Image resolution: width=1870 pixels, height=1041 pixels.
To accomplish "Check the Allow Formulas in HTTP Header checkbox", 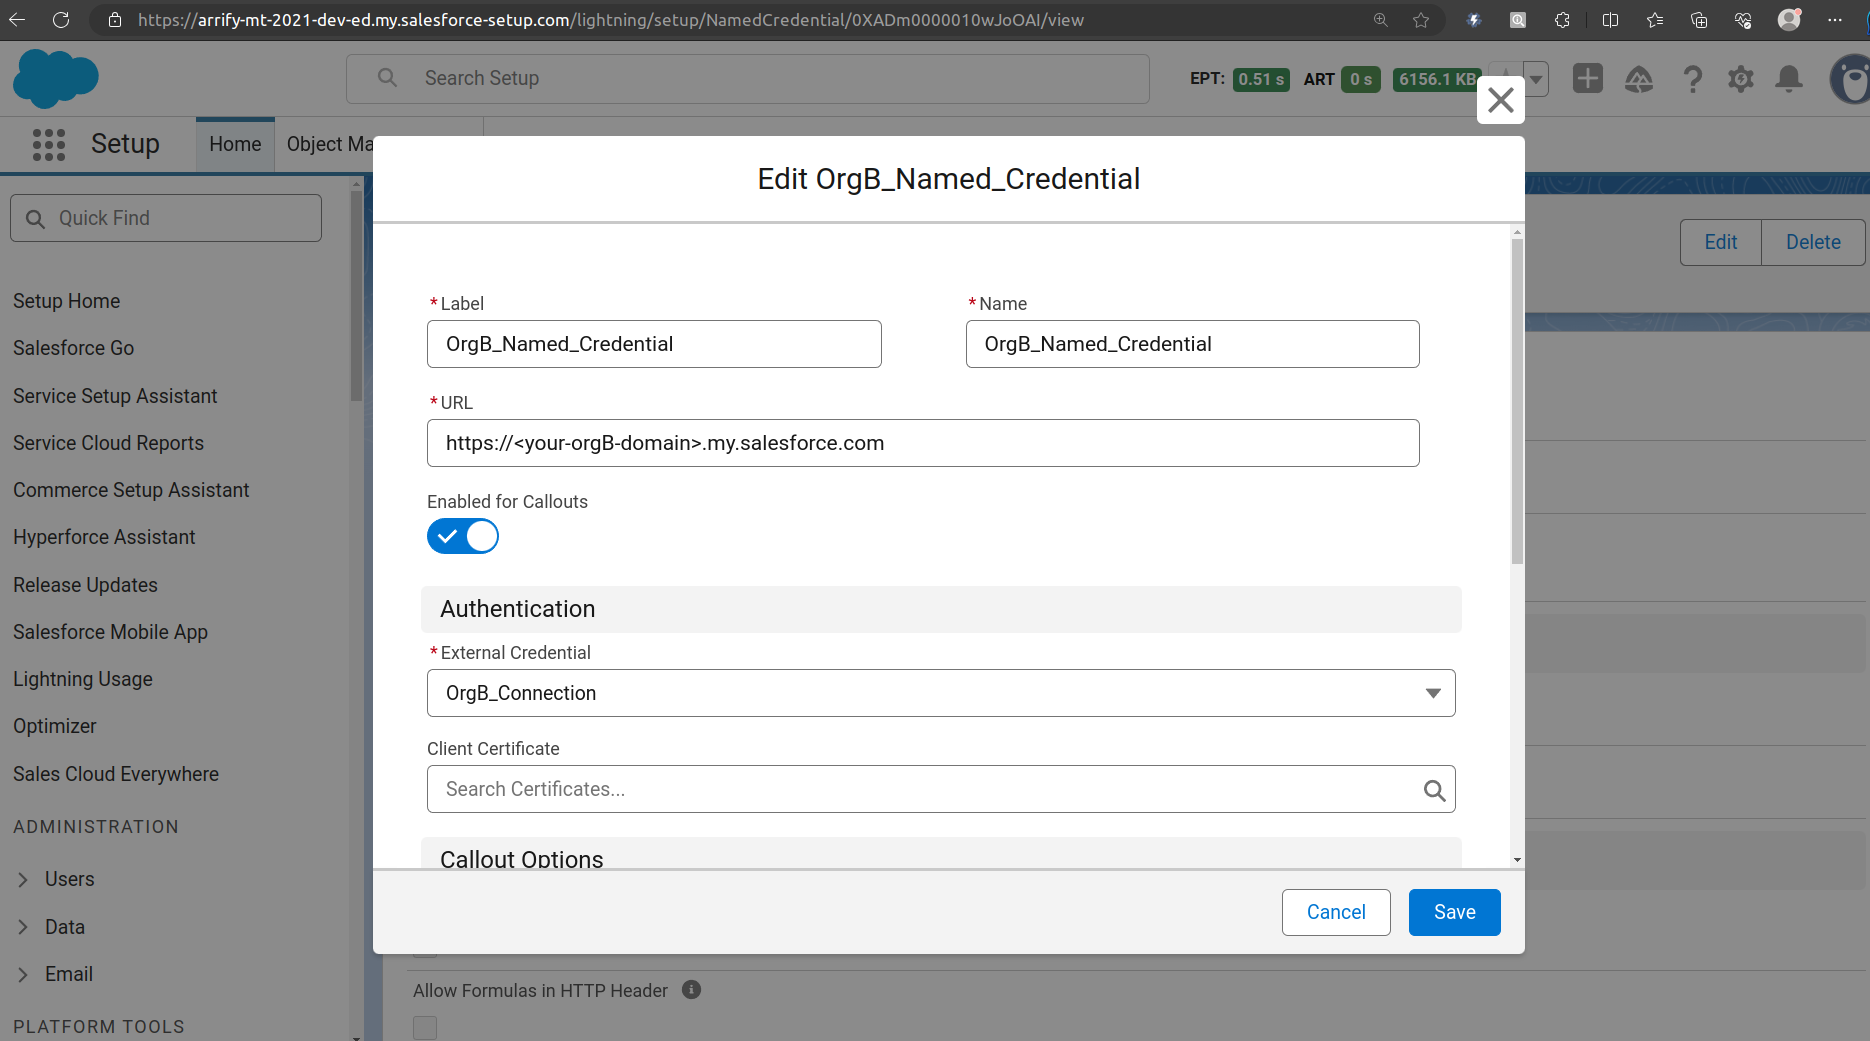I will pos(425,1027).
